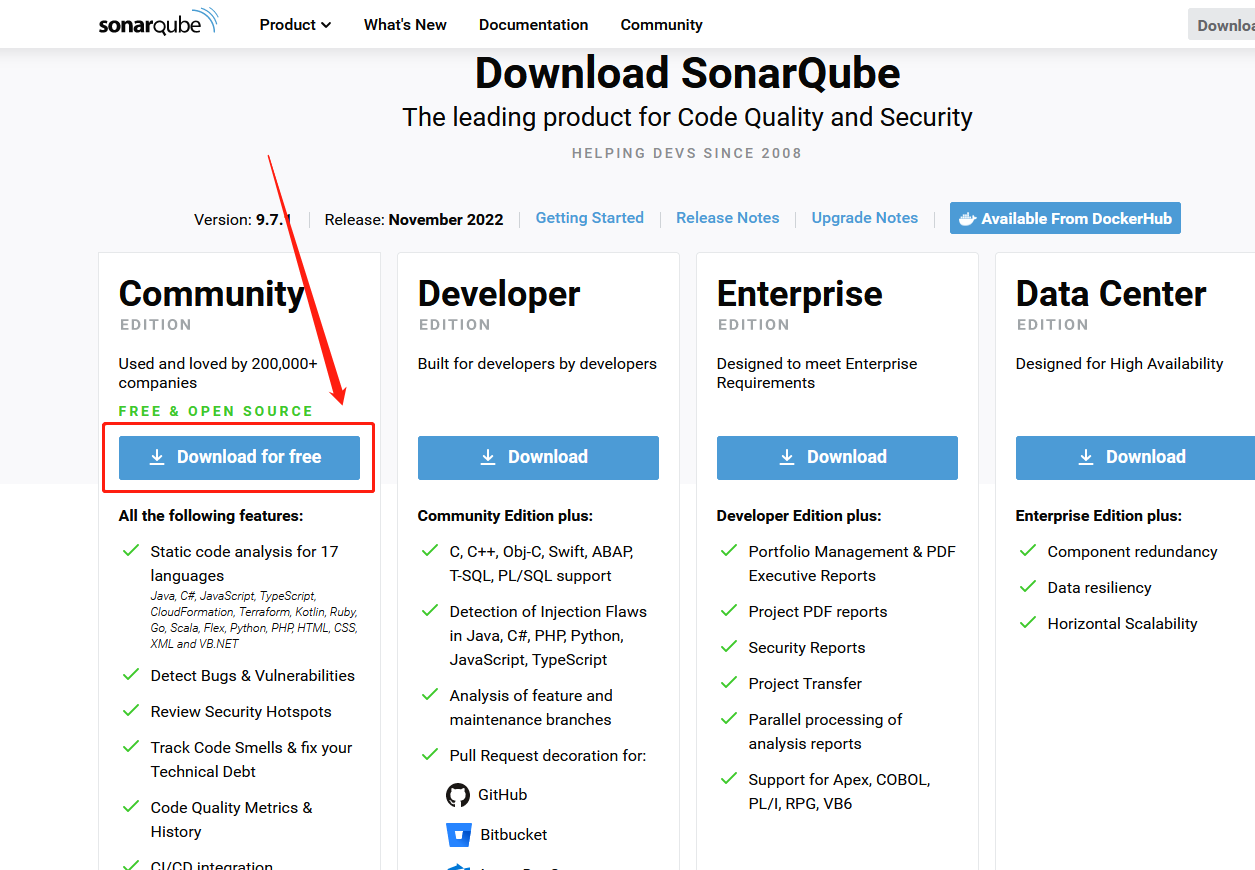Click "Used and loved by 200,000+ companies"
1255x870 pixels.
(218, 373)
